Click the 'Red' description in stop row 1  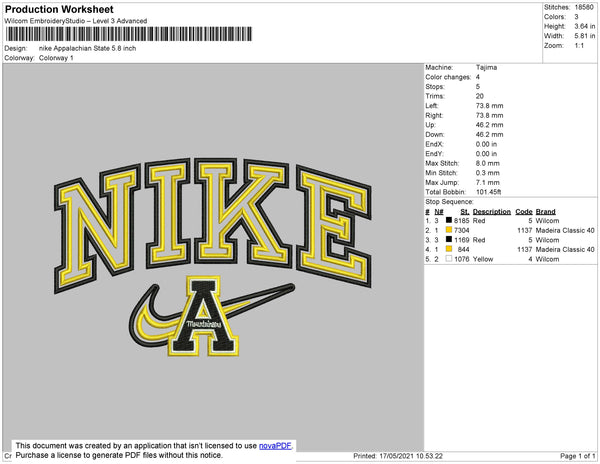coord(479,221)
